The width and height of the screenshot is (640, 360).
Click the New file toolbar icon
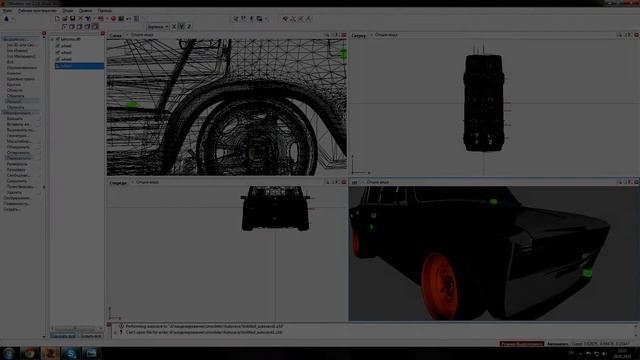(57, 19)
